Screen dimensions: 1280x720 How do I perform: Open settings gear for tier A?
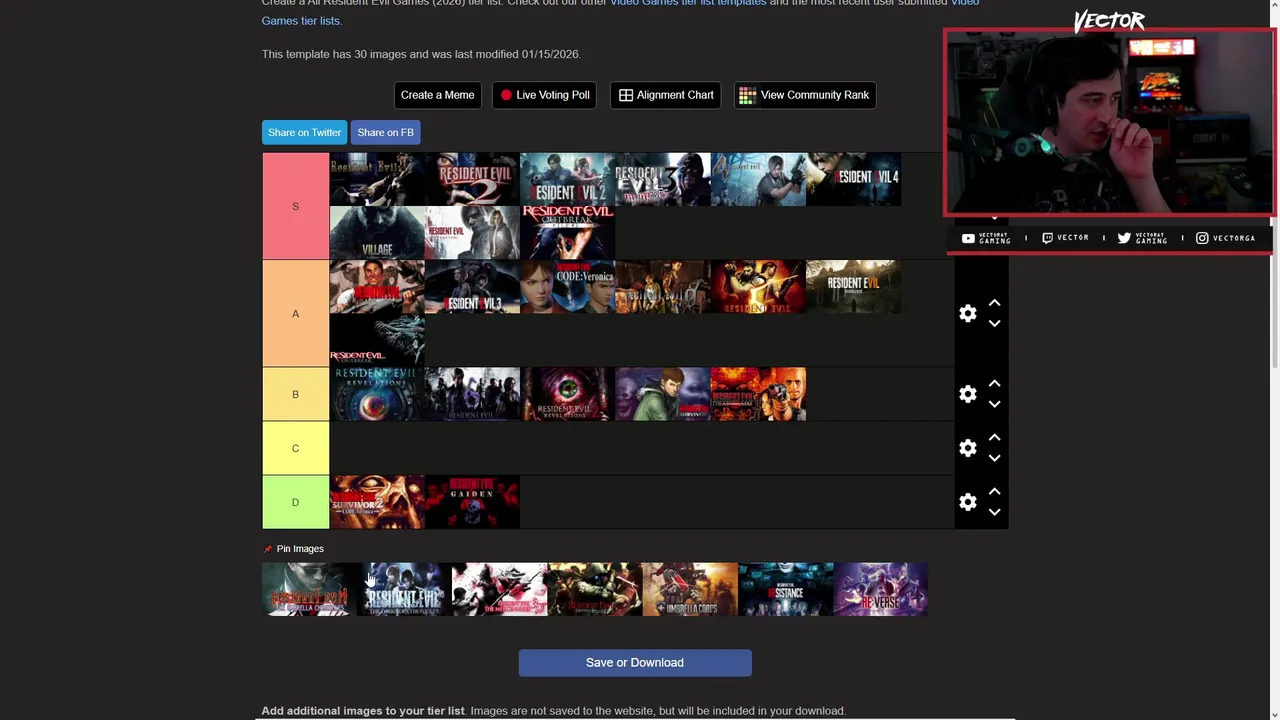967,313
